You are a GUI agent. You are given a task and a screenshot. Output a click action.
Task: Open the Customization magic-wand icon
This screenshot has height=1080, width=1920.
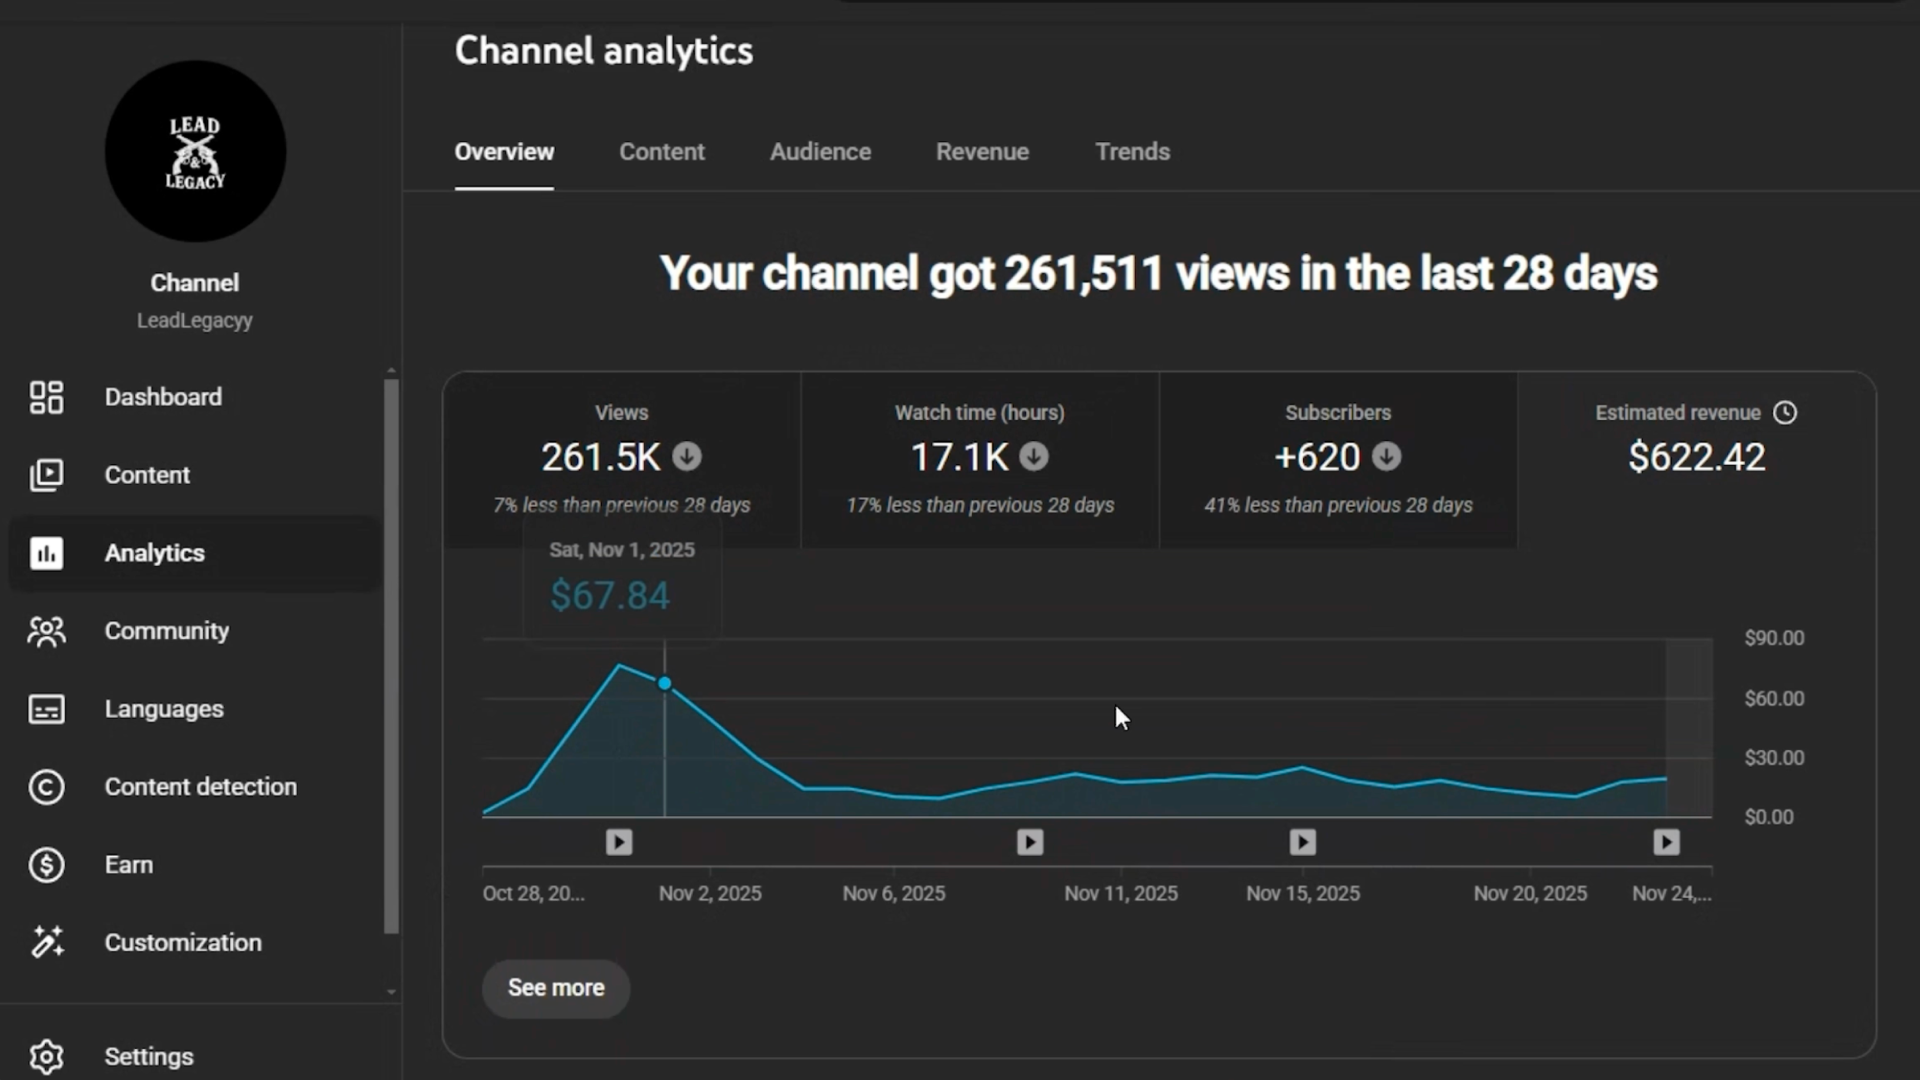click(x=46, y=942)
